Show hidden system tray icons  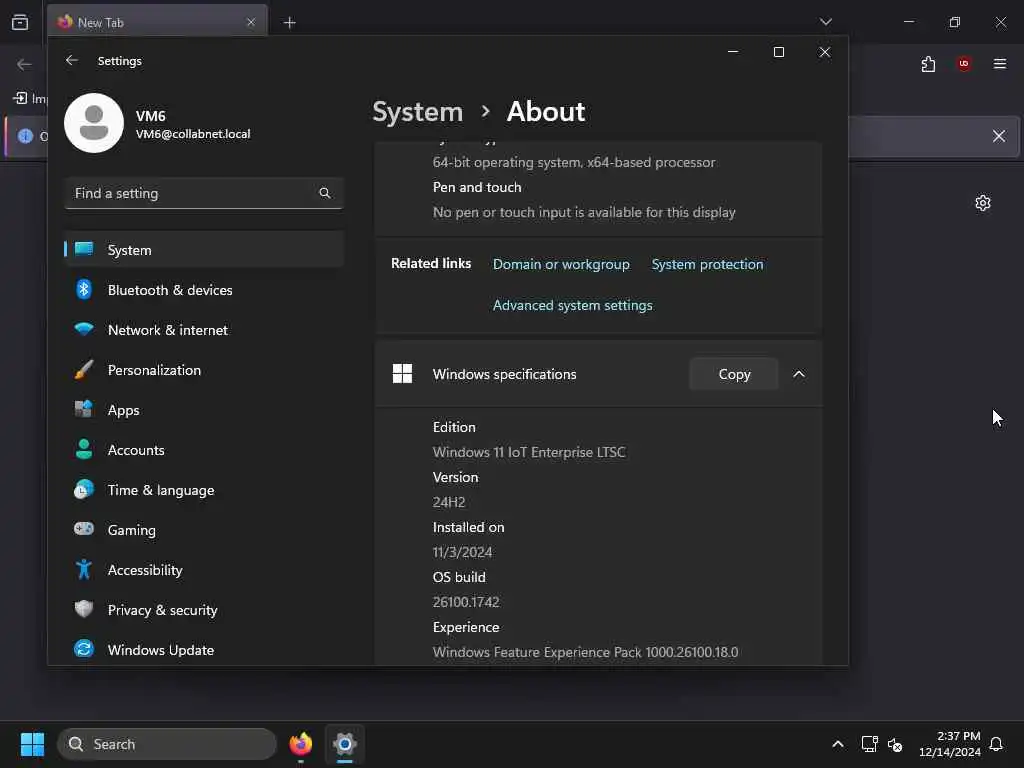coord(837,744)
